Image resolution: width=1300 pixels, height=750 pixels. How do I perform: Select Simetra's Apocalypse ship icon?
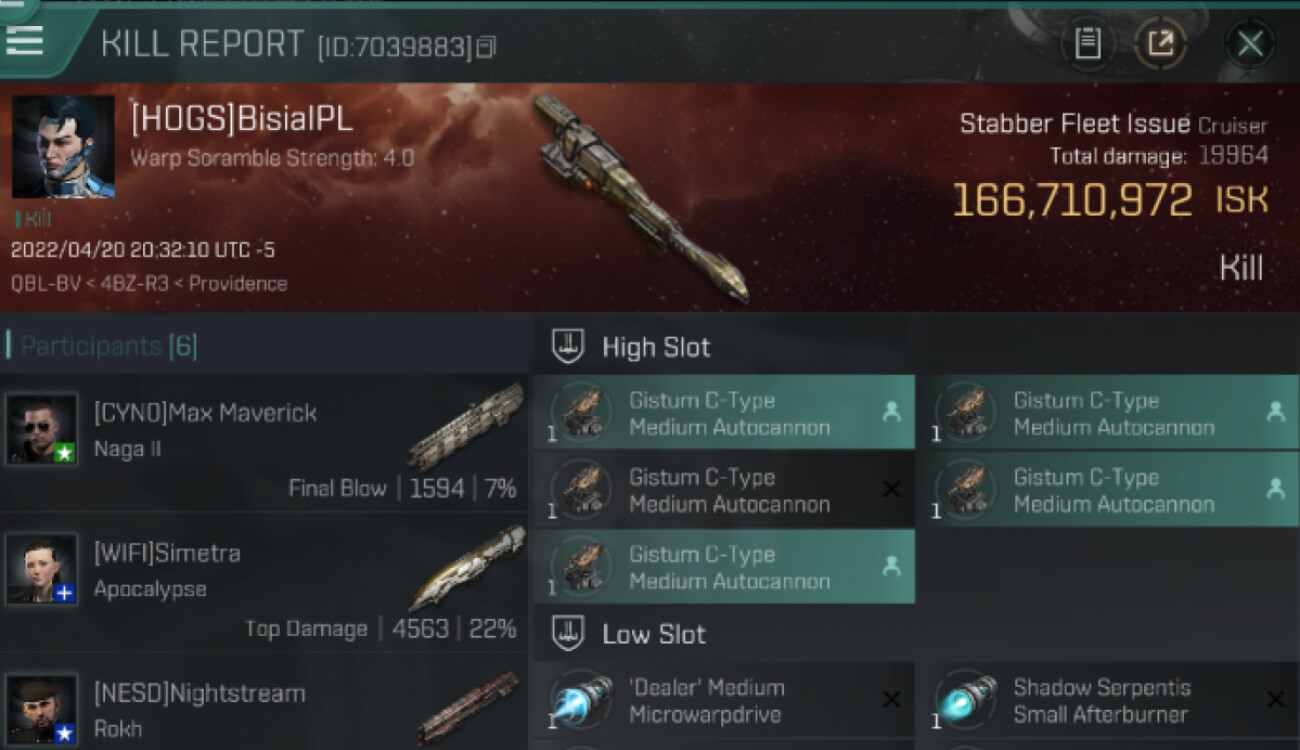pyautogui.click(x=467, y=569)
